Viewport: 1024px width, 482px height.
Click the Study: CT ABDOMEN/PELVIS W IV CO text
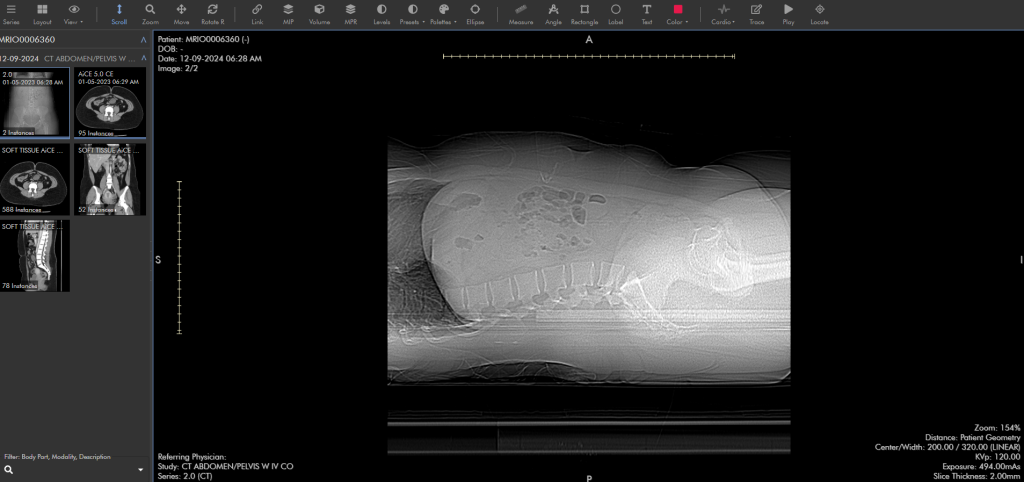(x=225, y=467)
